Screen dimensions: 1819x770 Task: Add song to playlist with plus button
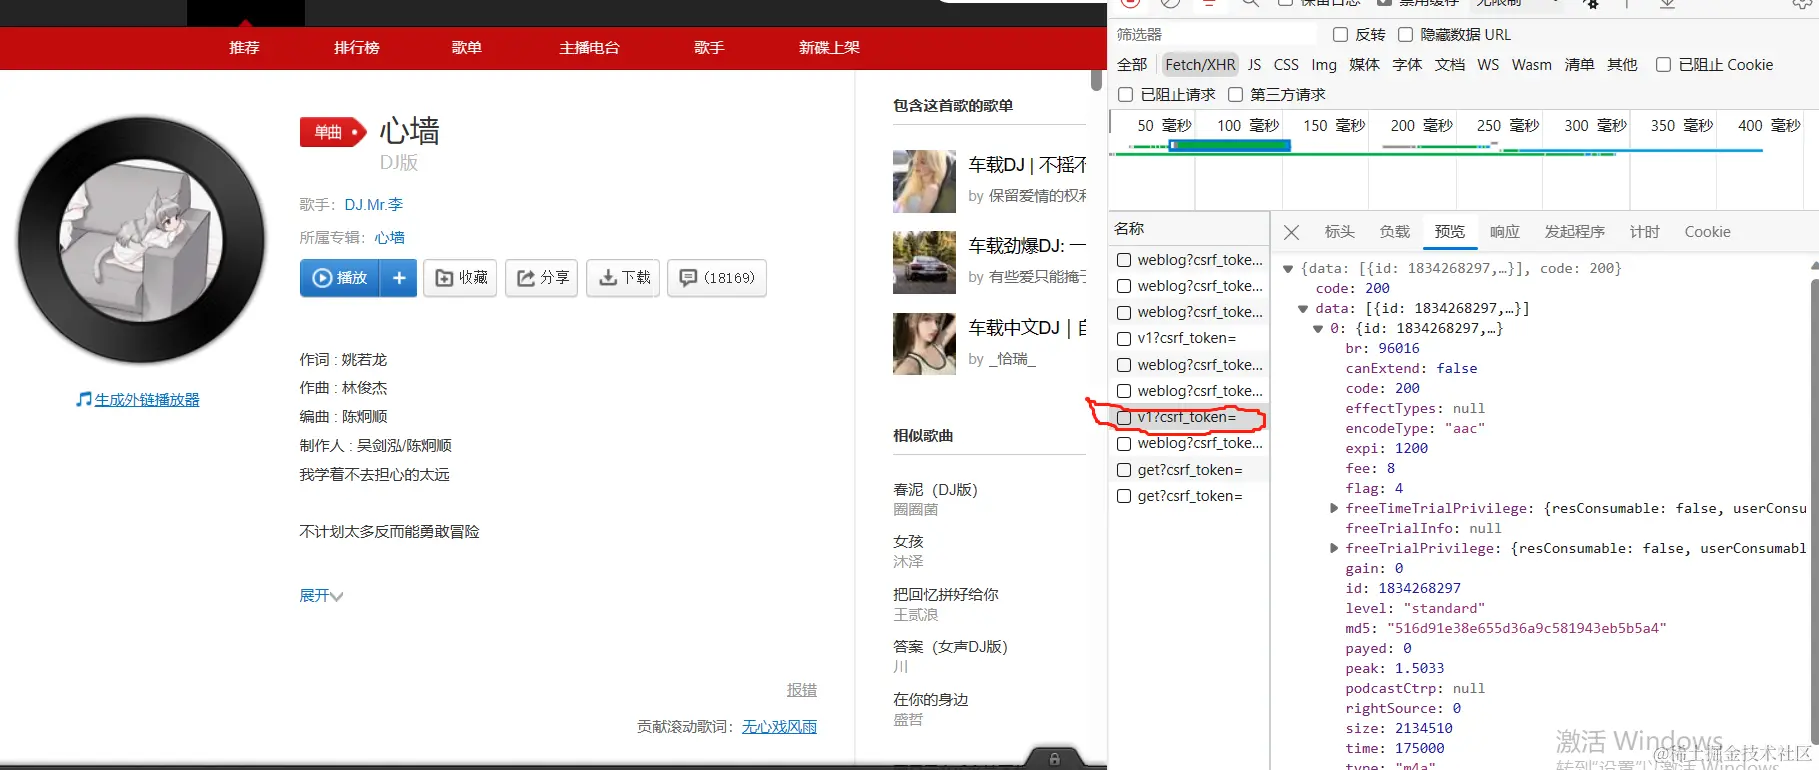coord(399,278)
